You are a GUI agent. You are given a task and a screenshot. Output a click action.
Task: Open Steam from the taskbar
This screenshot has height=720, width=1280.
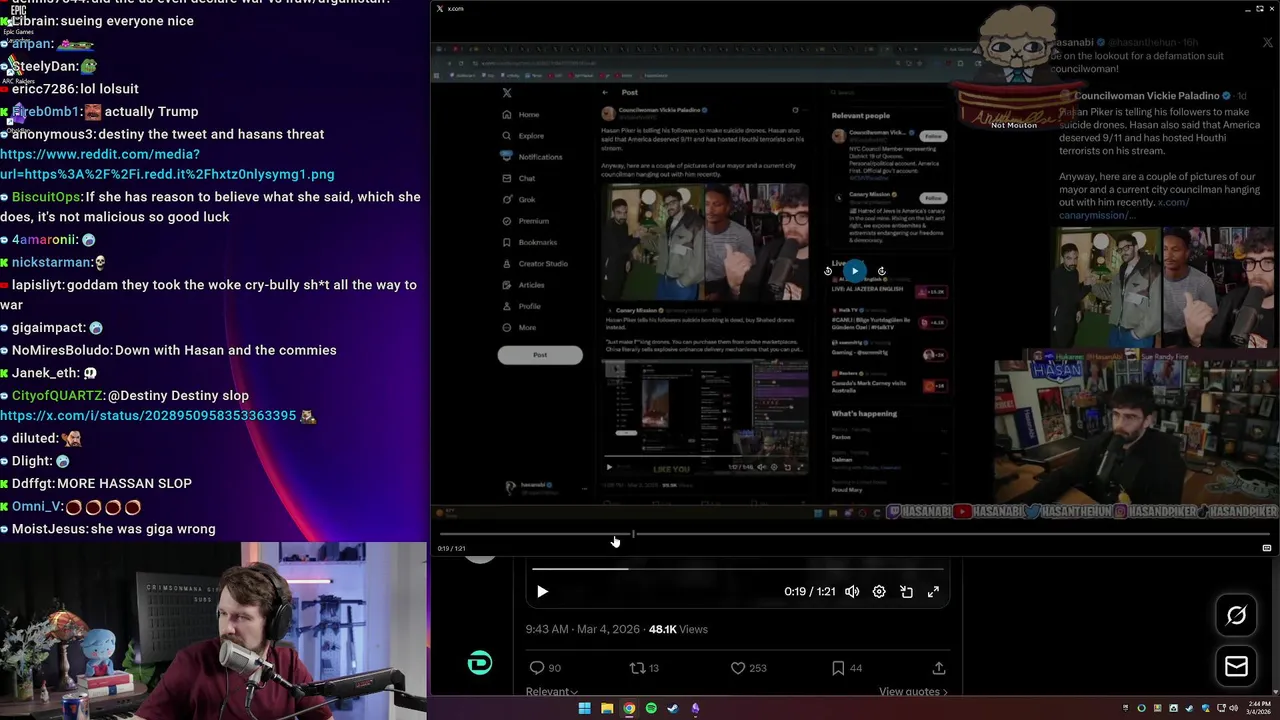tap(673, 709)
